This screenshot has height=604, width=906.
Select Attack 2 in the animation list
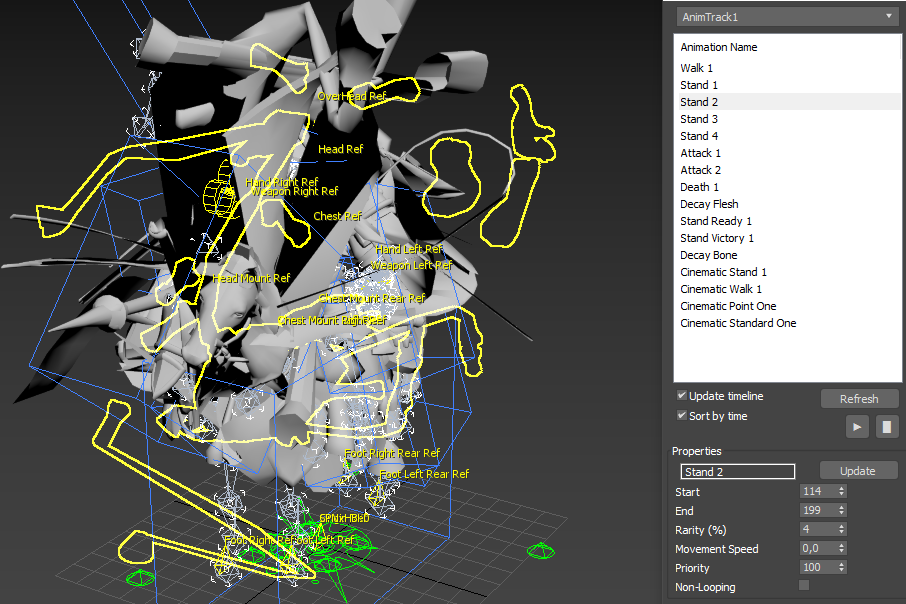coord(700,170)
